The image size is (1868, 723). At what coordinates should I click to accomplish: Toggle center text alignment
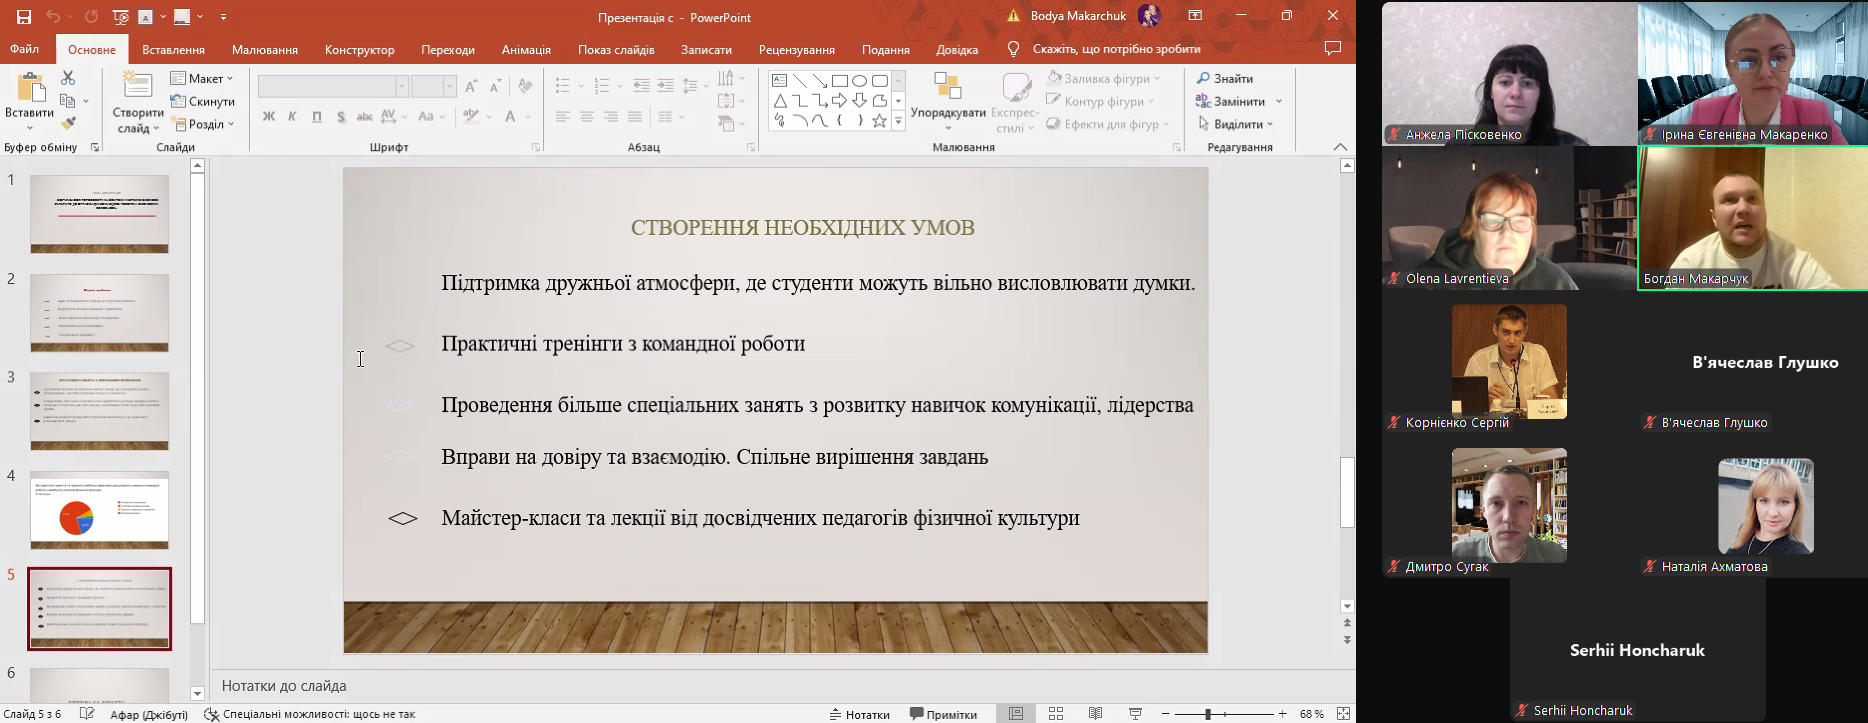coord(587,117)
